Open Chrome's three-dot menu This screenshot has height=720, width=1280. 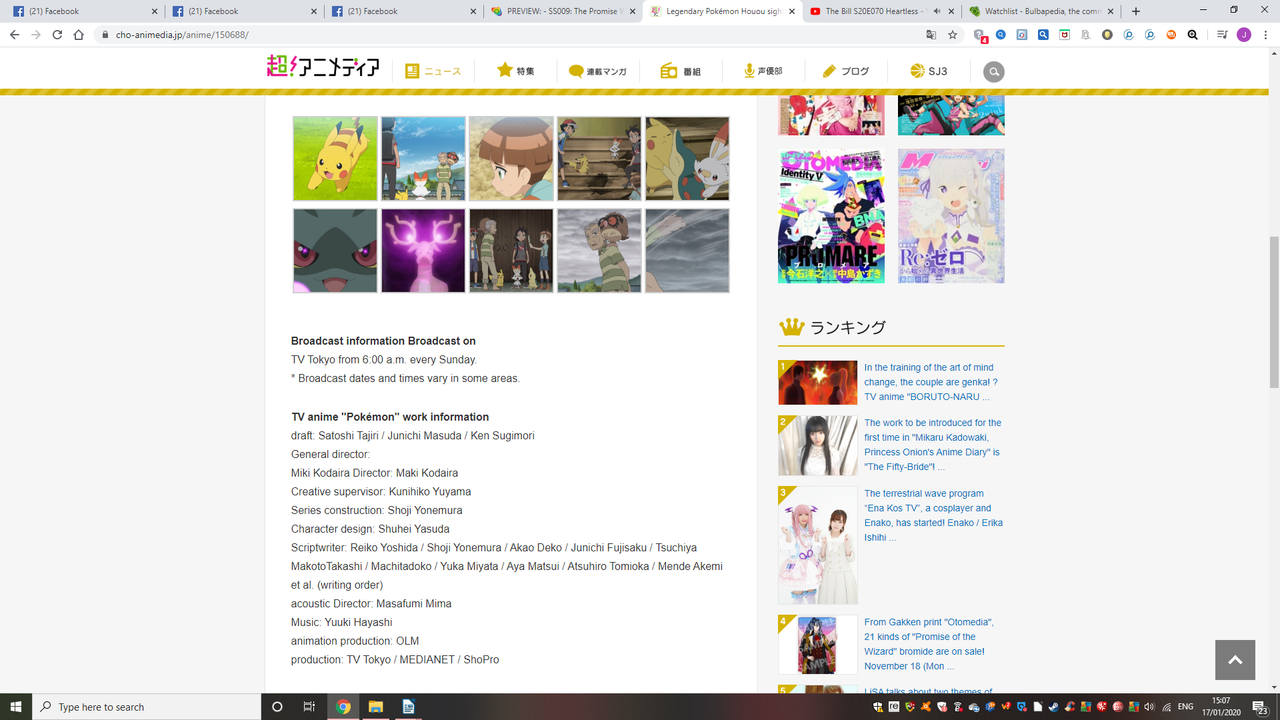(x=1265, y=34)
